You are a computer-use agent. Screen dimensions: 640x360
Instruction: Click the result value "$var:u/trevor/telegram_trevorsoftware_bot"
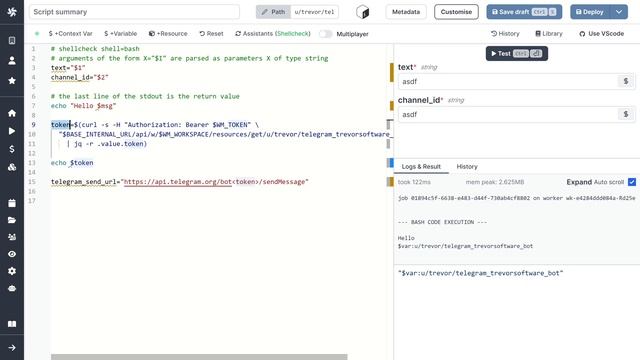tap(480, 273)
